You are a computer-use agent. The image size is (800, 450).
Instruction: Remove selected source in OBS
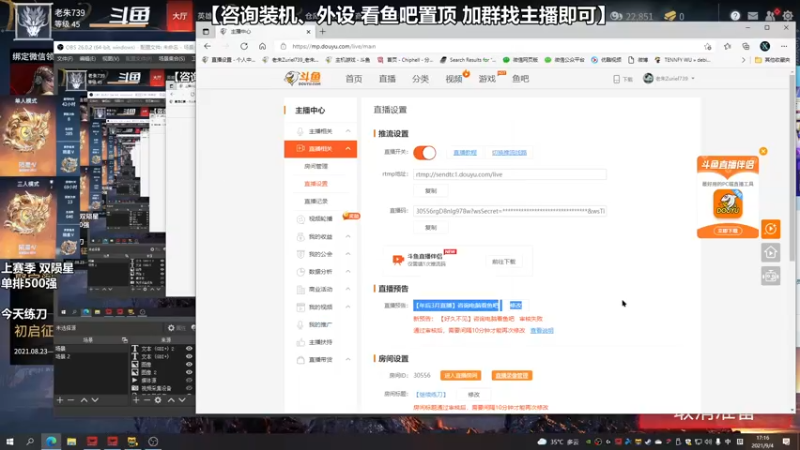(146, 400)
